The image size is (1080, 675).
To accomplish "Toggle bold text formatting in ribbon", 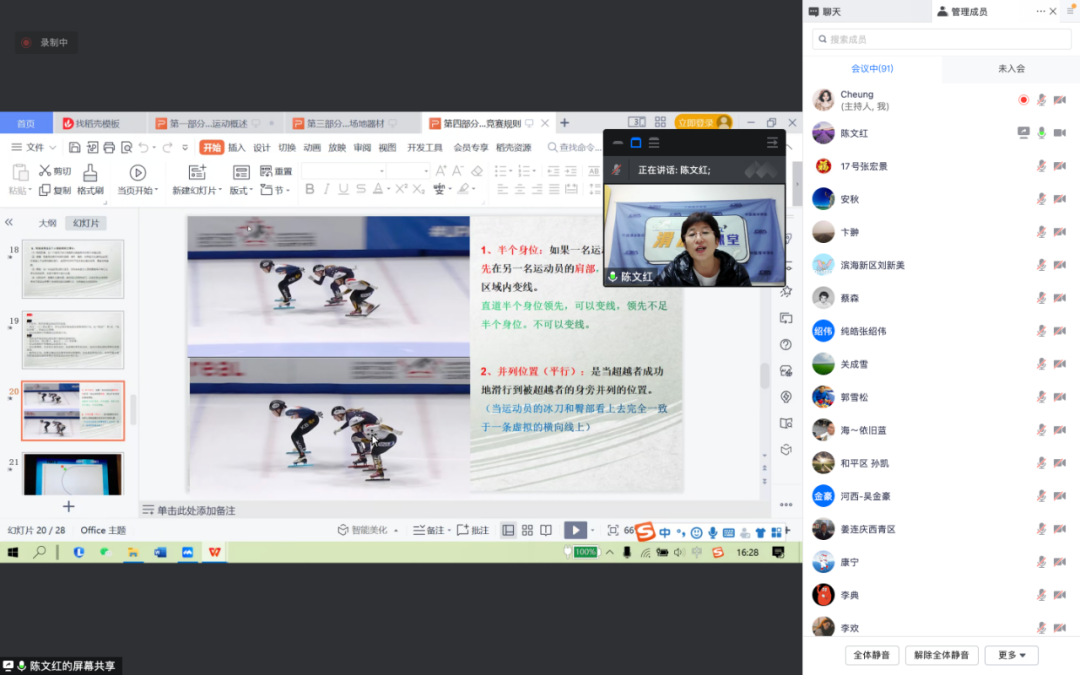I will click(309, 189).
